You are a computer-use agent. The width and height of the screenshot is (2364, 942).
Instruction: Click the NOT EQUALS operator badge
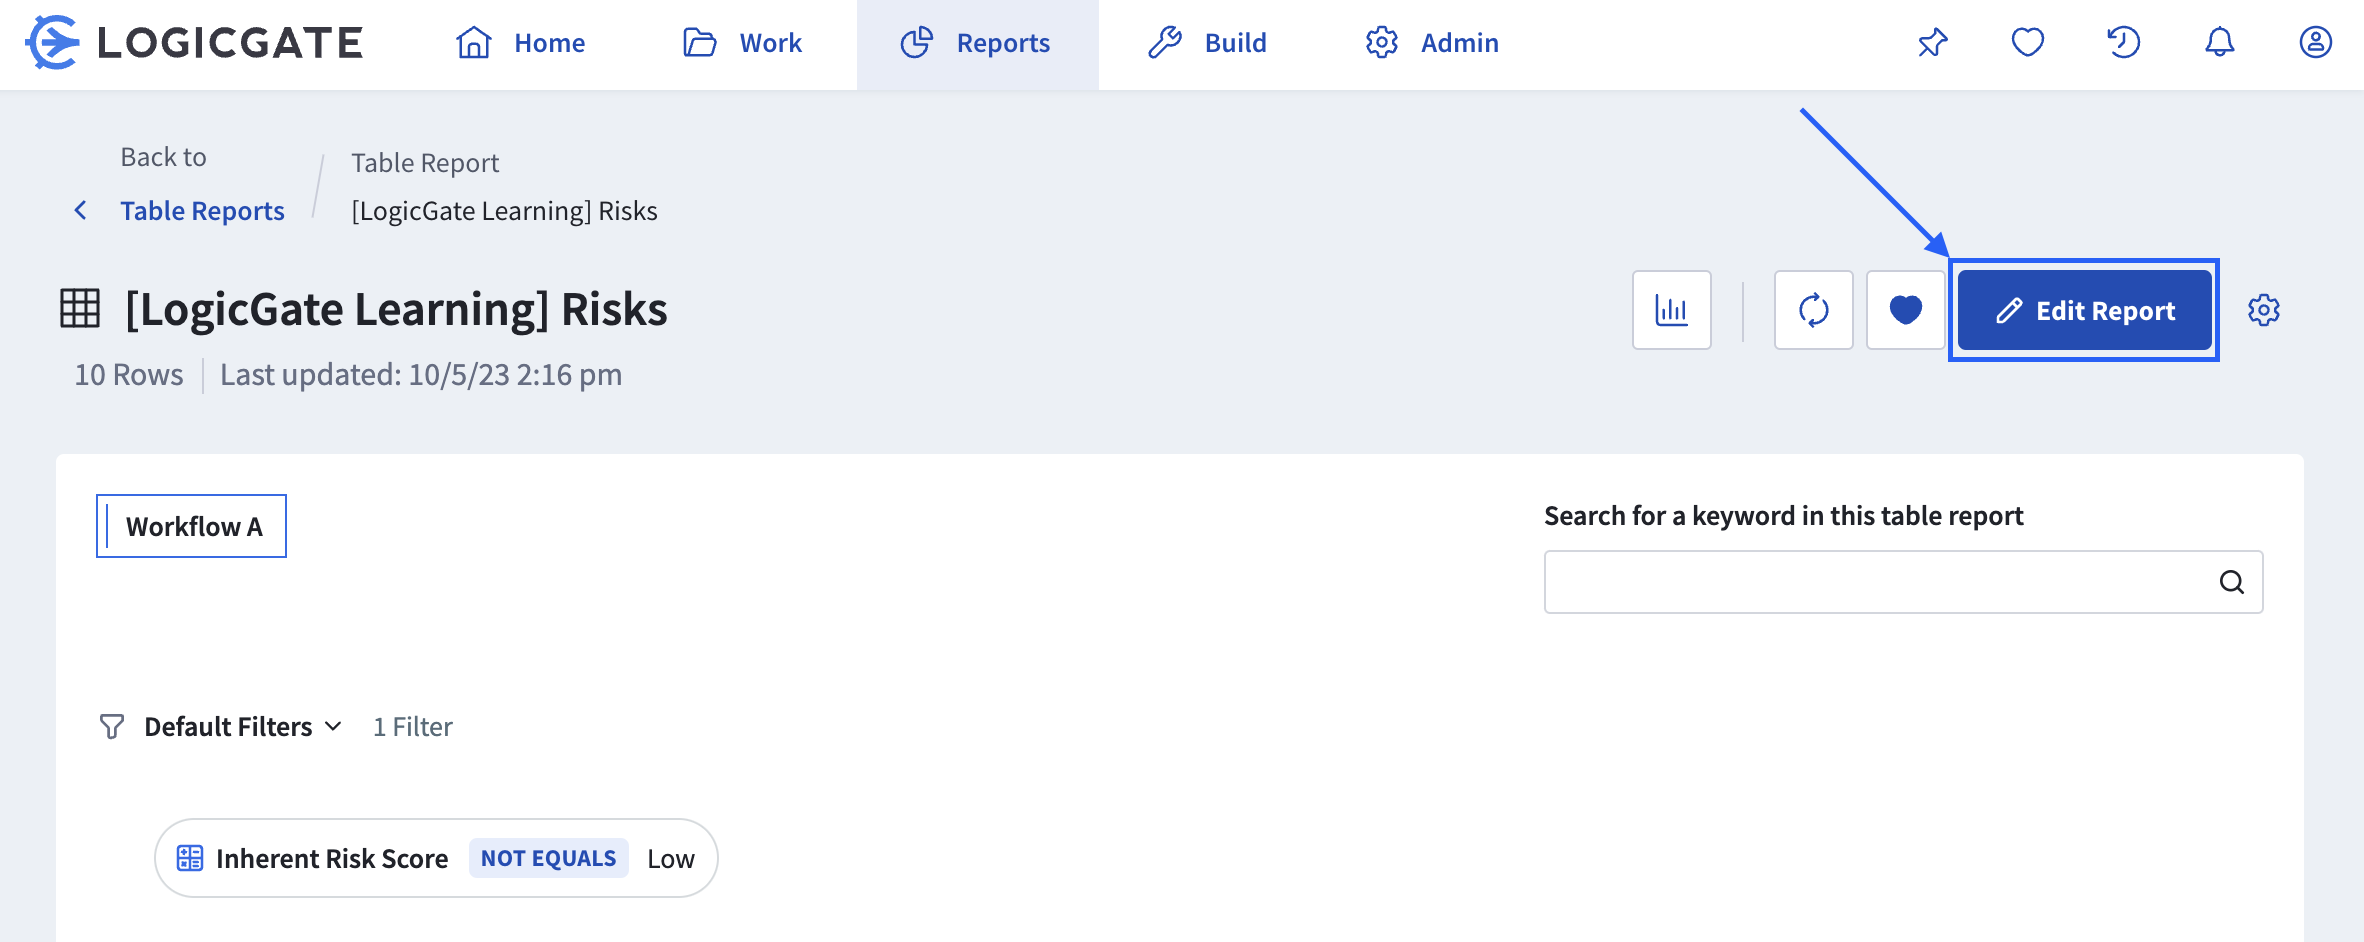click(549, 858)
